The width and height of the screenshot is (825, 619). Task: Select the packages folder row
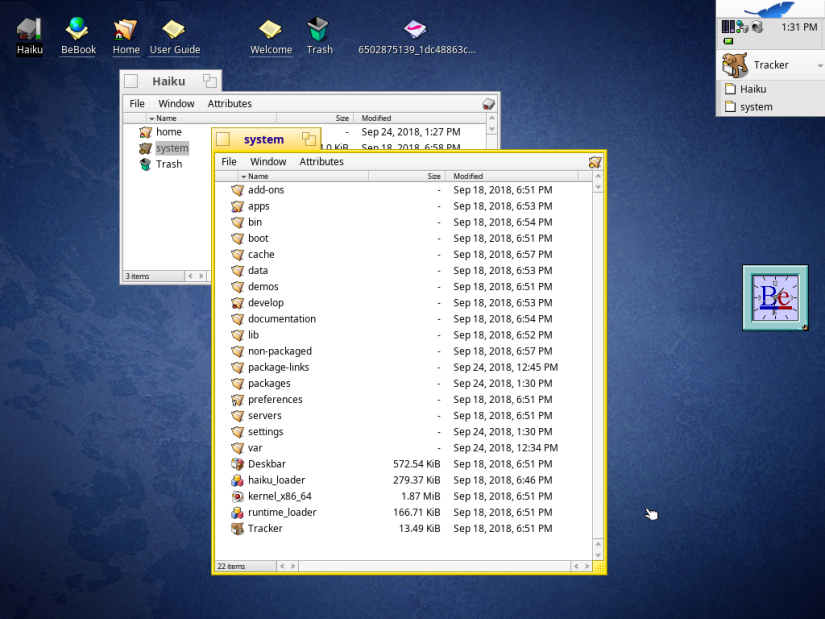[404, 383]
